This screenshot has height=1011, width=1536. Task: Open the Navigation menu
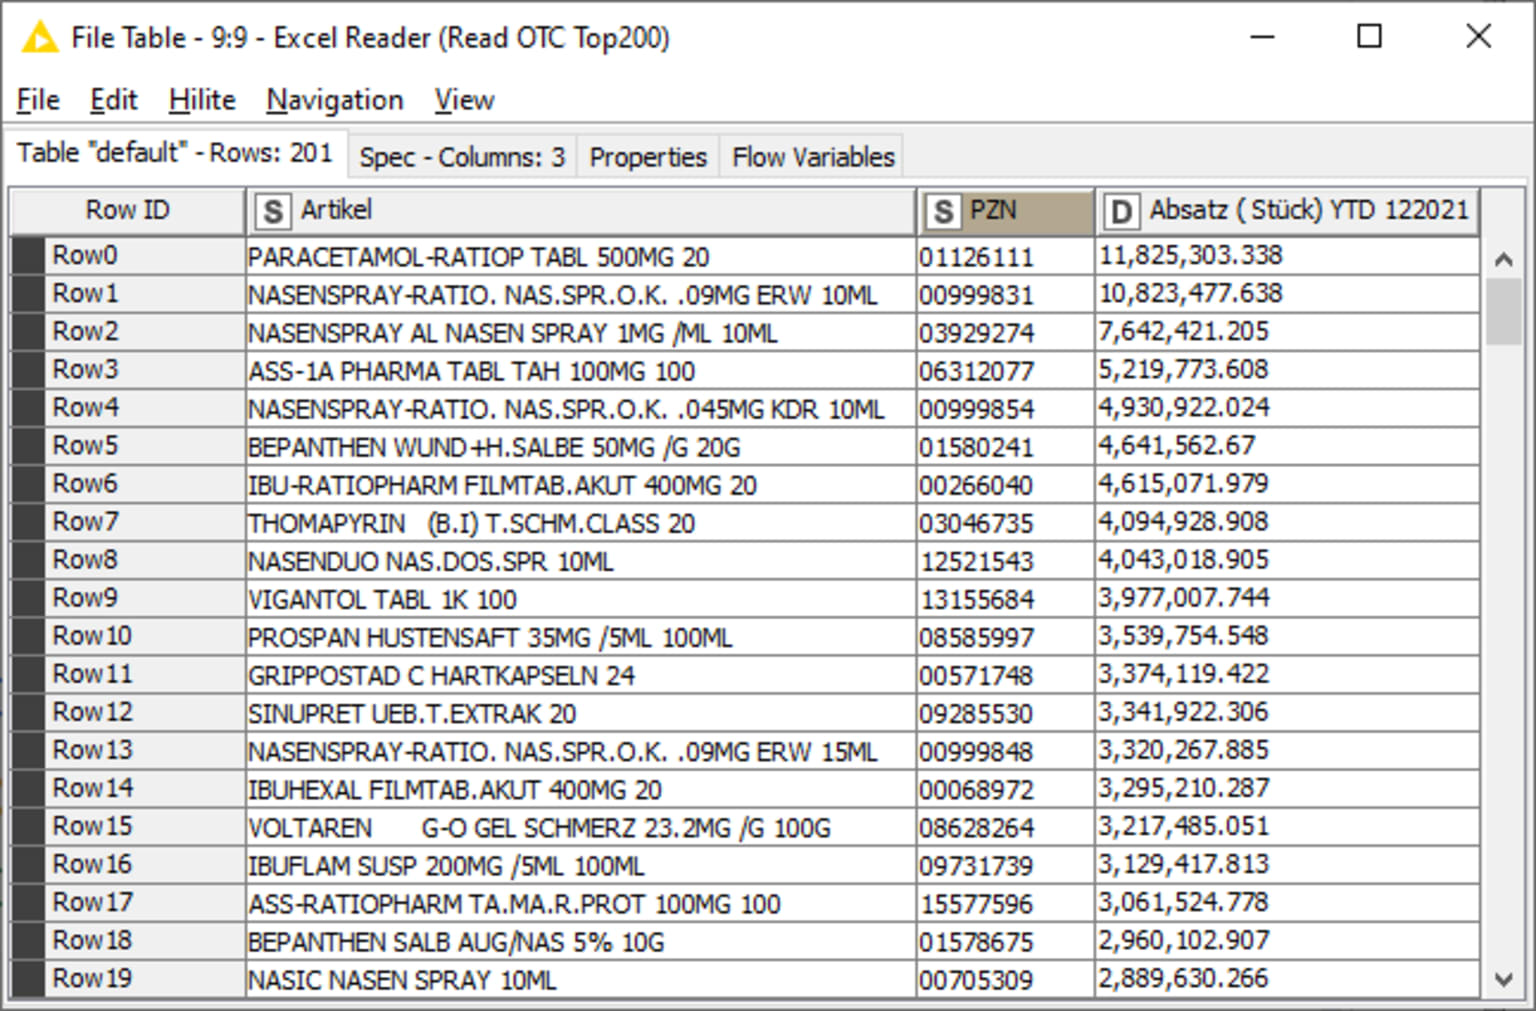coord(335,100)
